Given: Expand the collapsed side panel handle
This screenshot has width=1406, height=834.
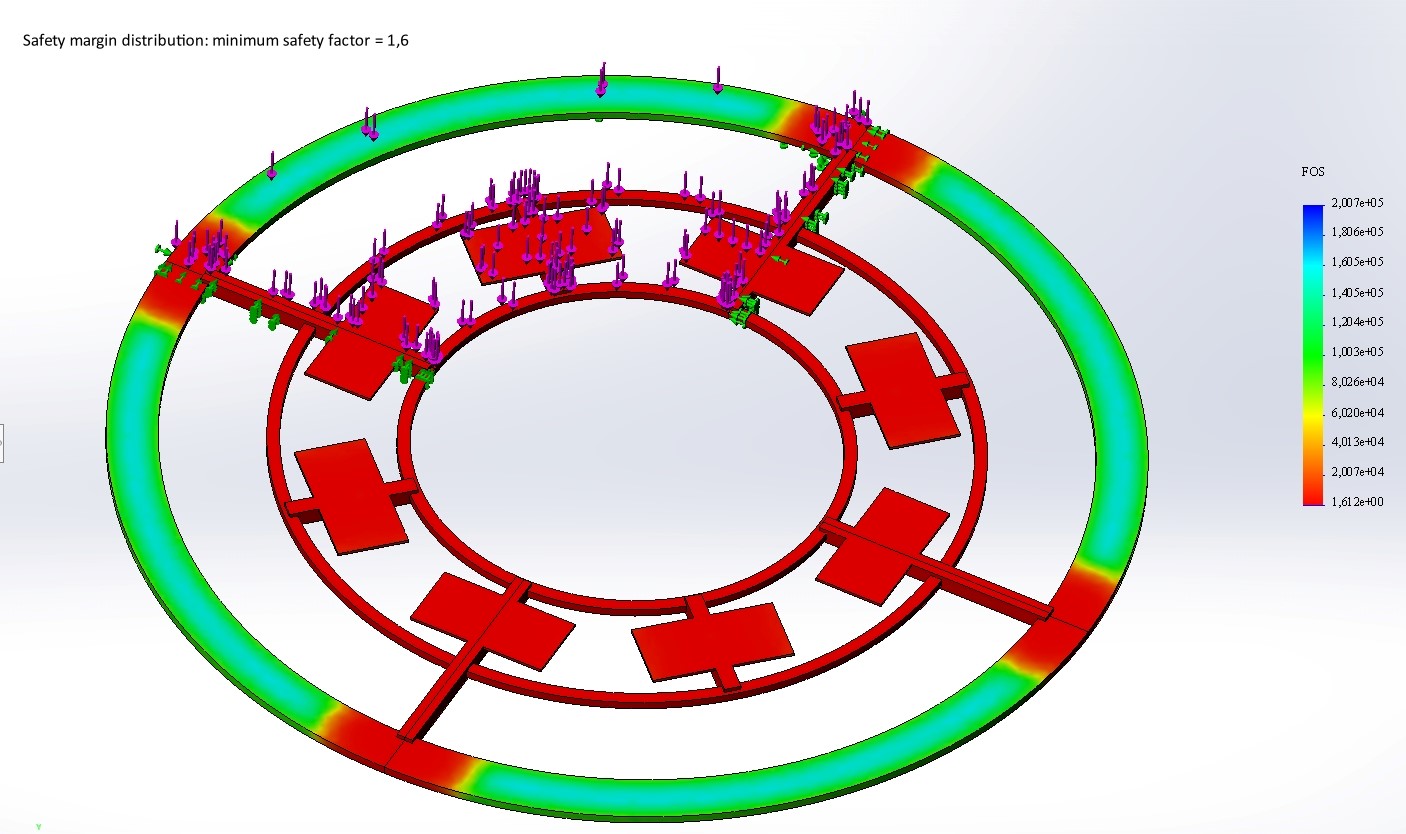Looking at the screenshot, I should [x=2, y=441].
